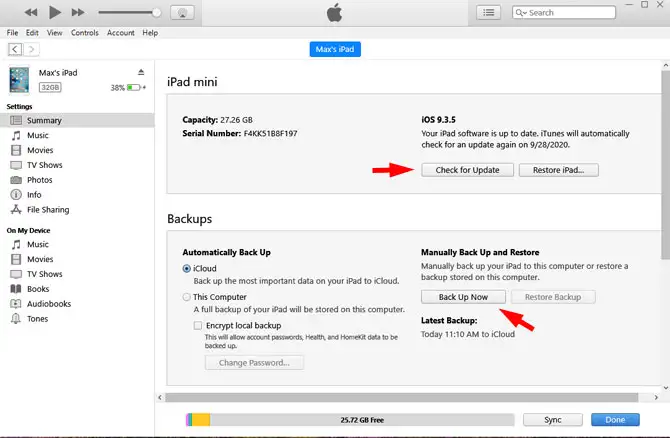Click the battery level icon
This screenshot has height=438, width=670.
coord(134,88)
